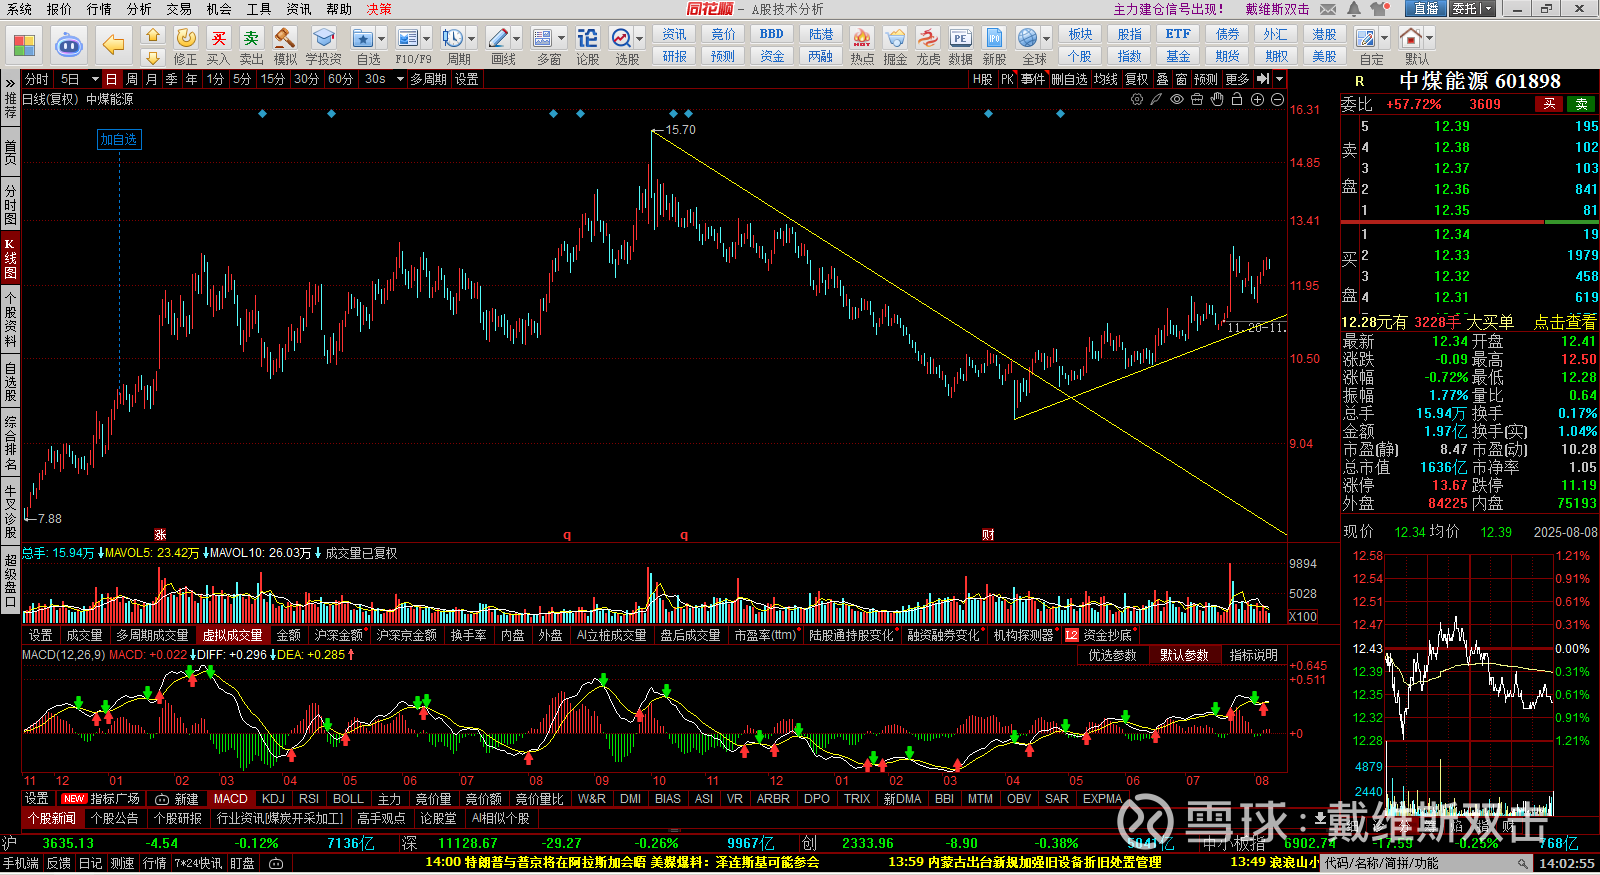
Task: Switch to the BOLL indicator tab
Action: 348,799
